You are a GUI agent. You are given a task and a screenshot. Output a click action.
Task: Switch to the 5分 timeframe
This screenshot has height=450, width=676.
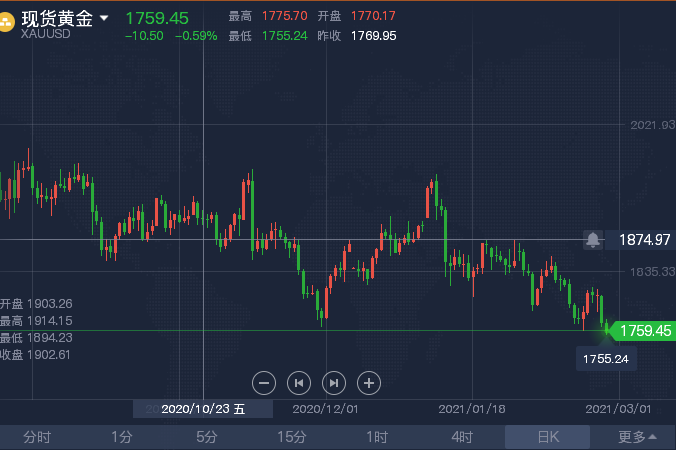[x=207, y=437]
